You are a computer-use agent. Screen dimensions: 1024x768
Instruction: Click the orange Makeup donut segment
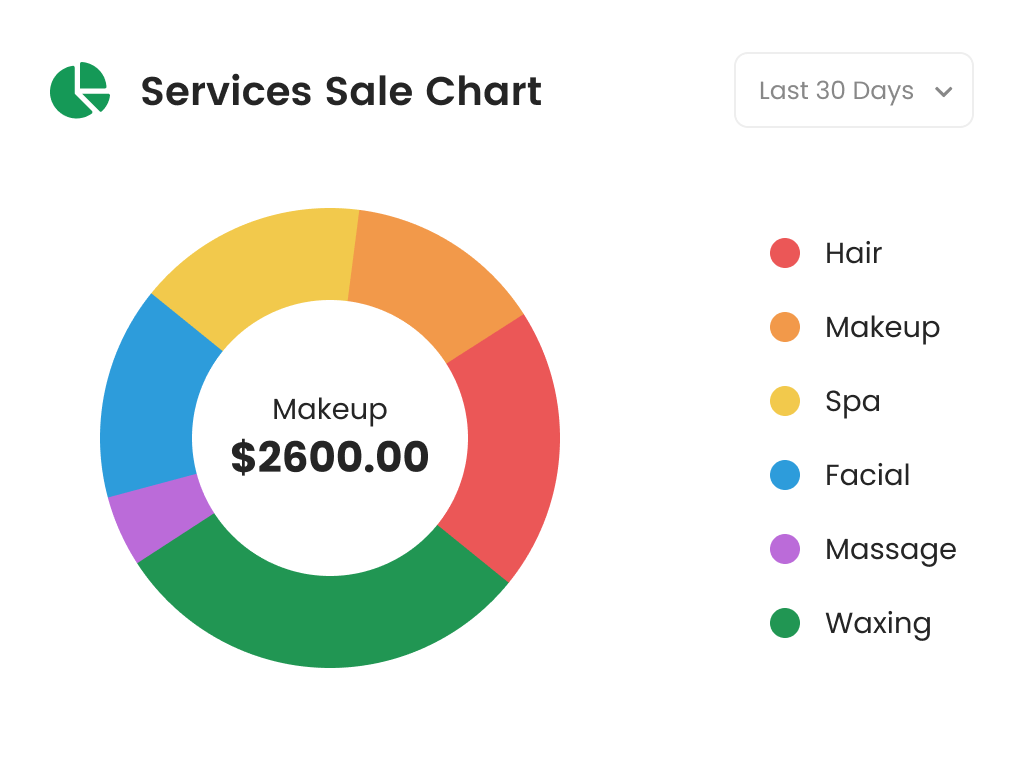(428, 280)
